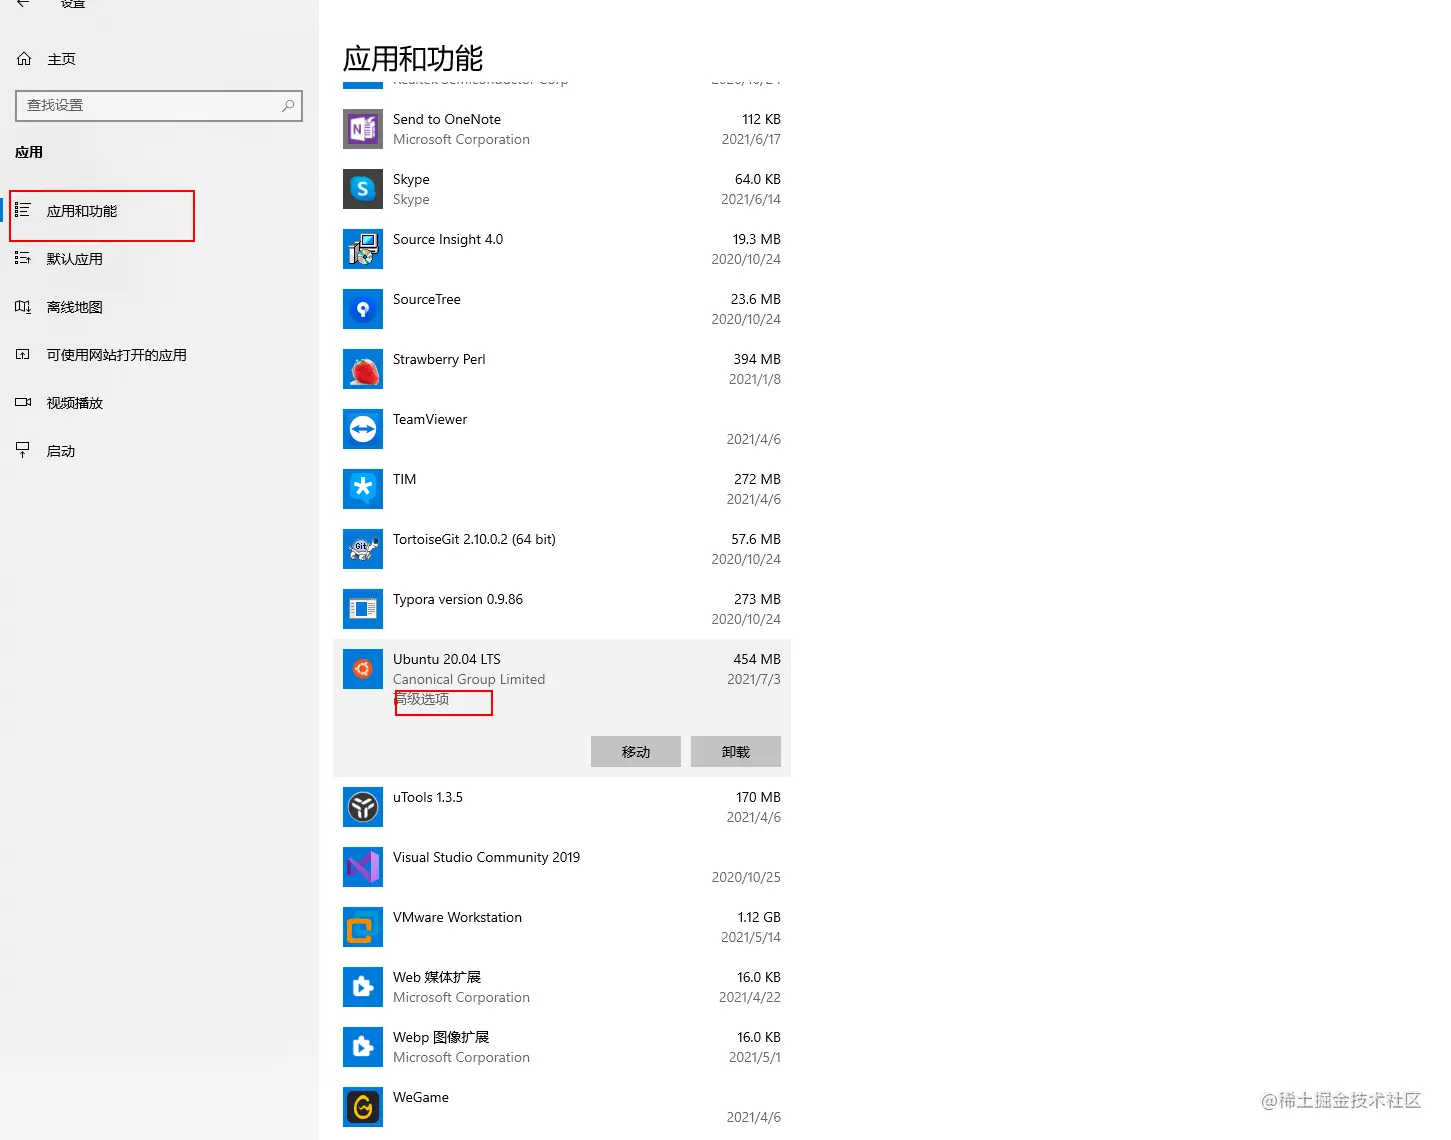Click the WeGame app icon
This screenshot has width=1451, height=1140.
363,1107
